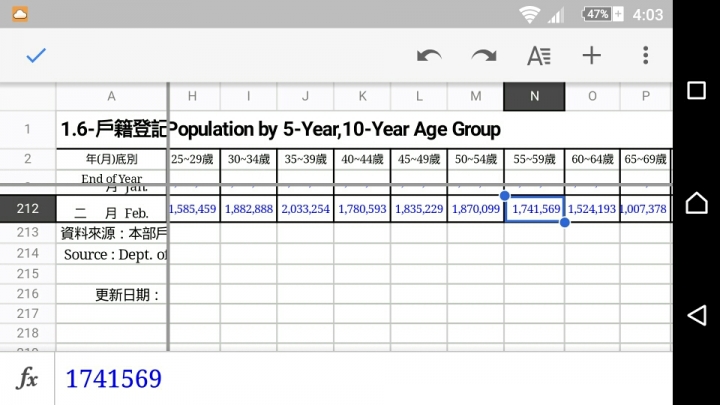Tap the Android back triangle

(x=697, y=315)
